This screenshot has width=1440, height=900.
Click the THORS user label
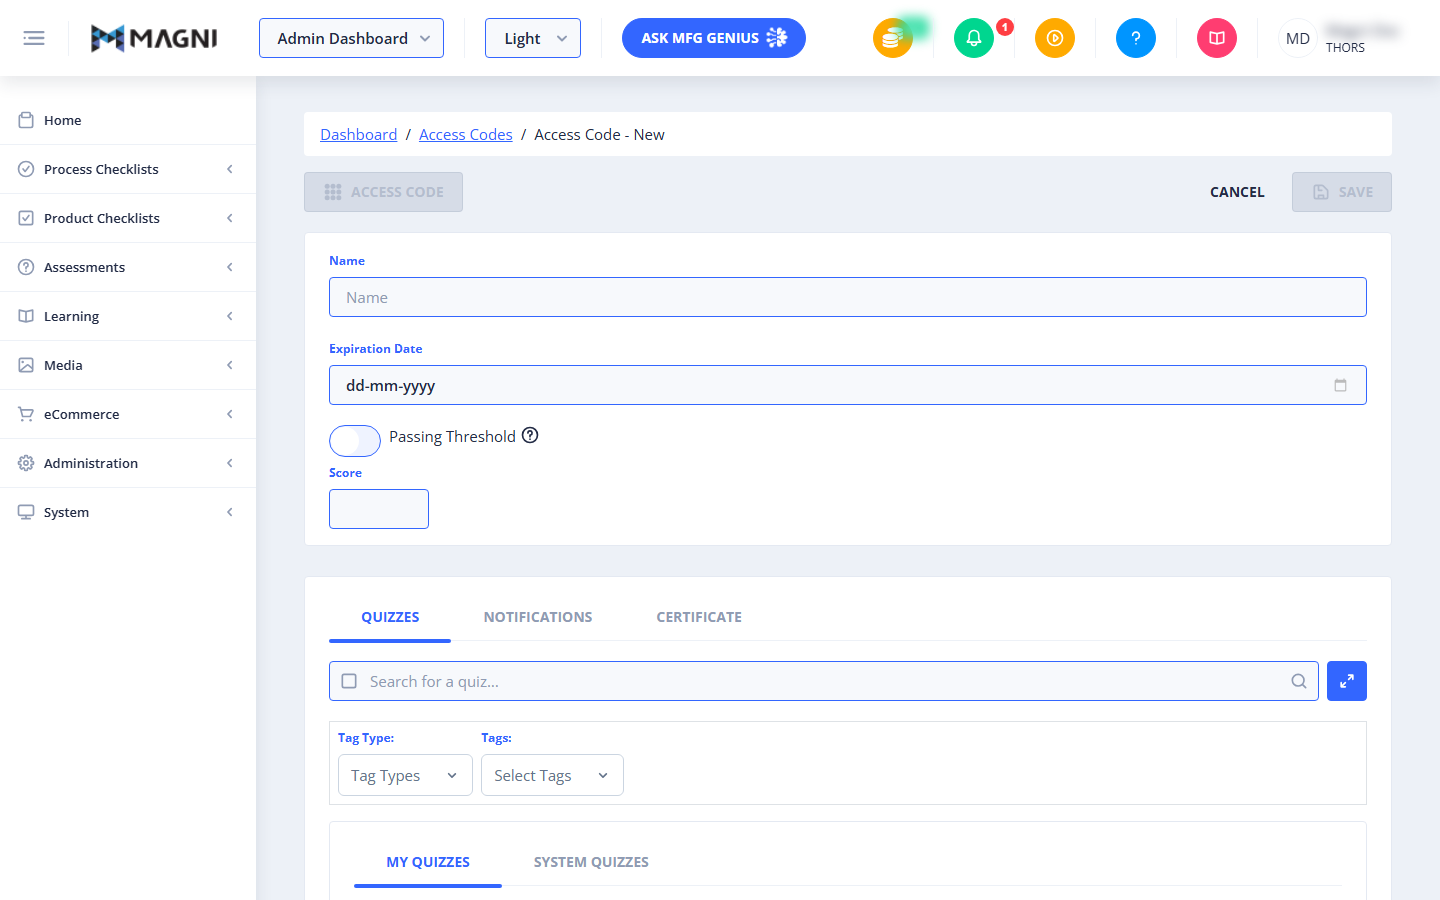click(x=1345, y=48)
